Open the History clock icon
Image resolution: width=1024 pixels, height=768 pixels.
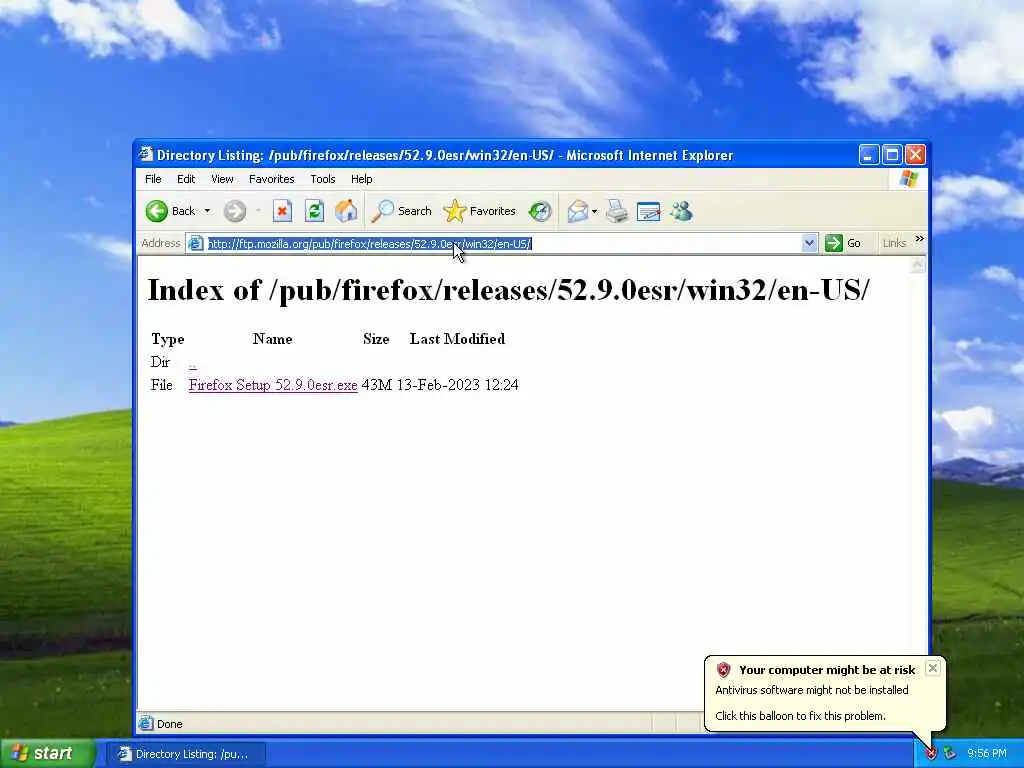[540, 211]
